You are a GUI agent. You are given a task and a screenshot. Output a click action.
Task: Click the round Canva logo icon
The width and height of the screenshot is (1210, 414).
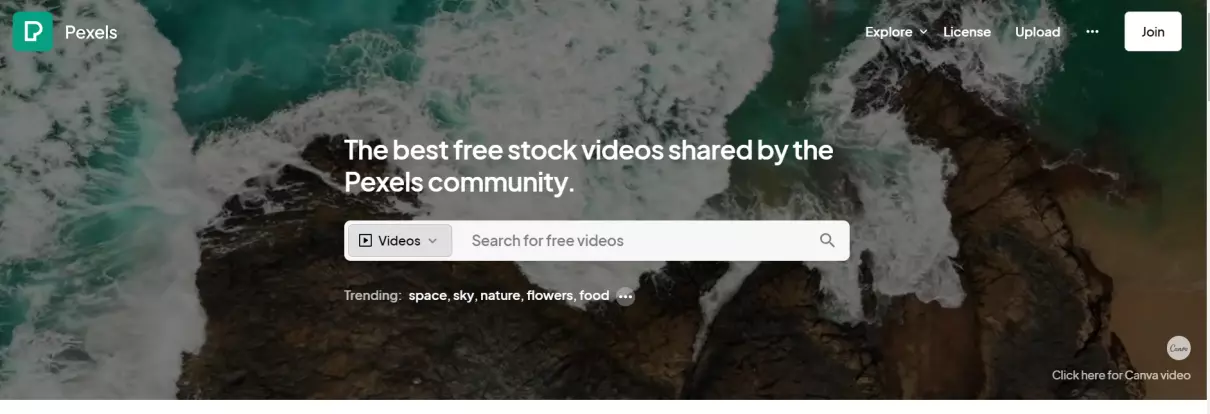tap(1179, 348)
